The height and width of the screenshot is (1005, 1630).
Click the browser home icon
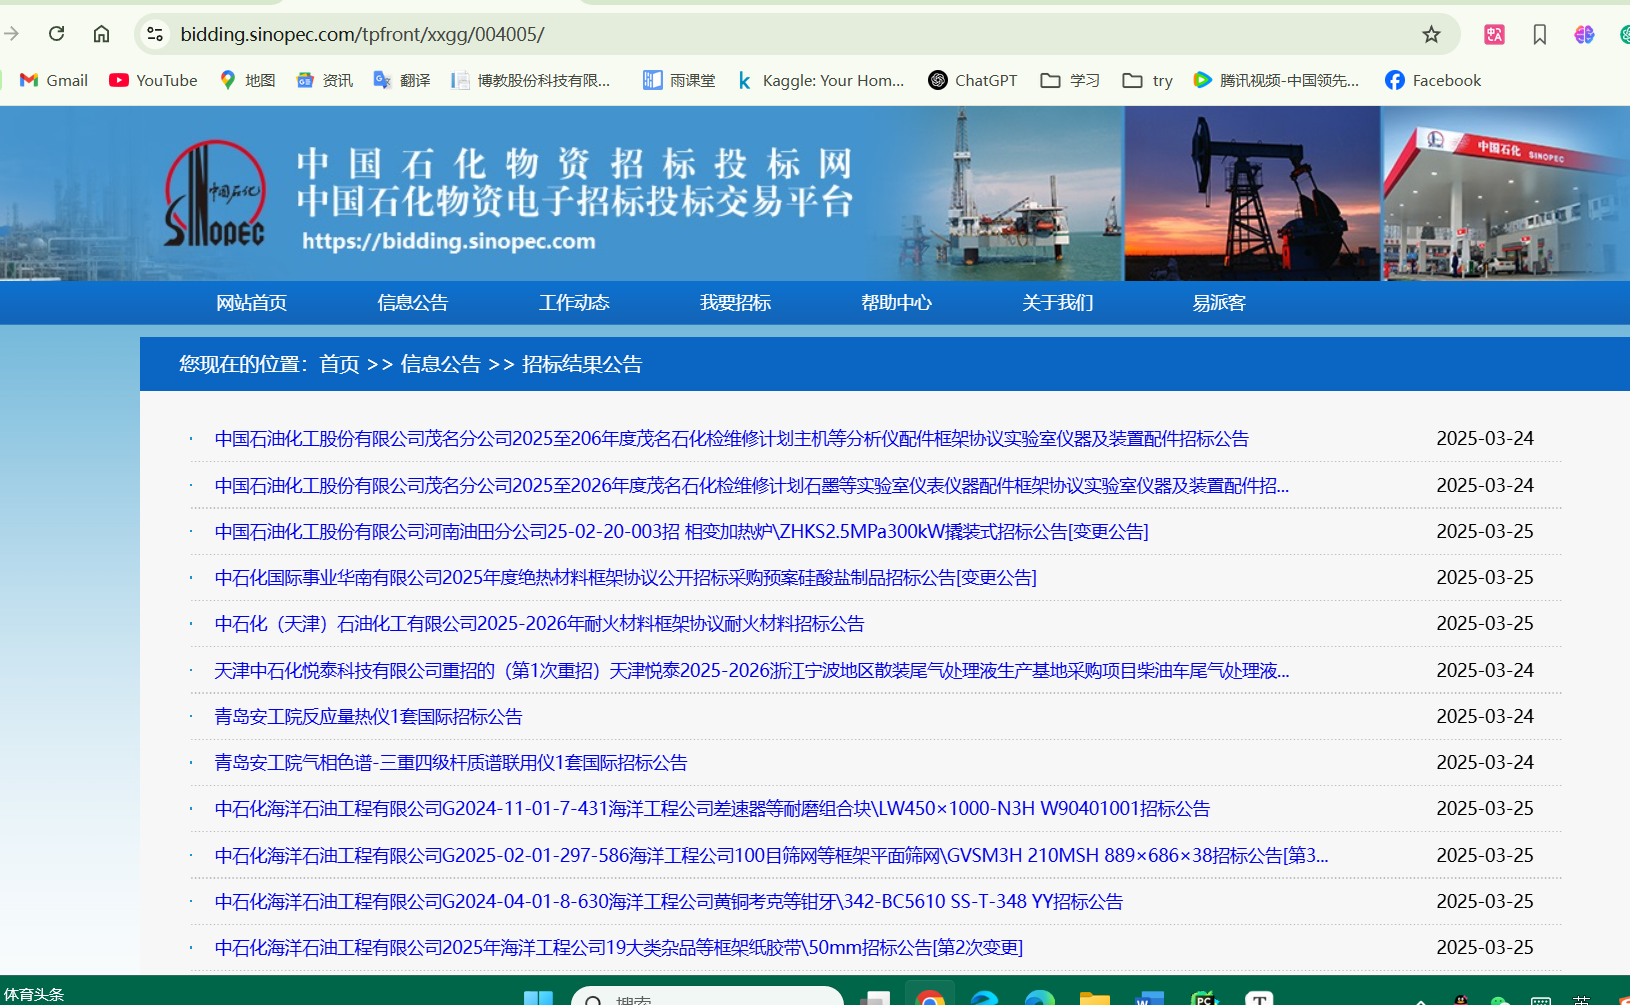click(101, 34)
